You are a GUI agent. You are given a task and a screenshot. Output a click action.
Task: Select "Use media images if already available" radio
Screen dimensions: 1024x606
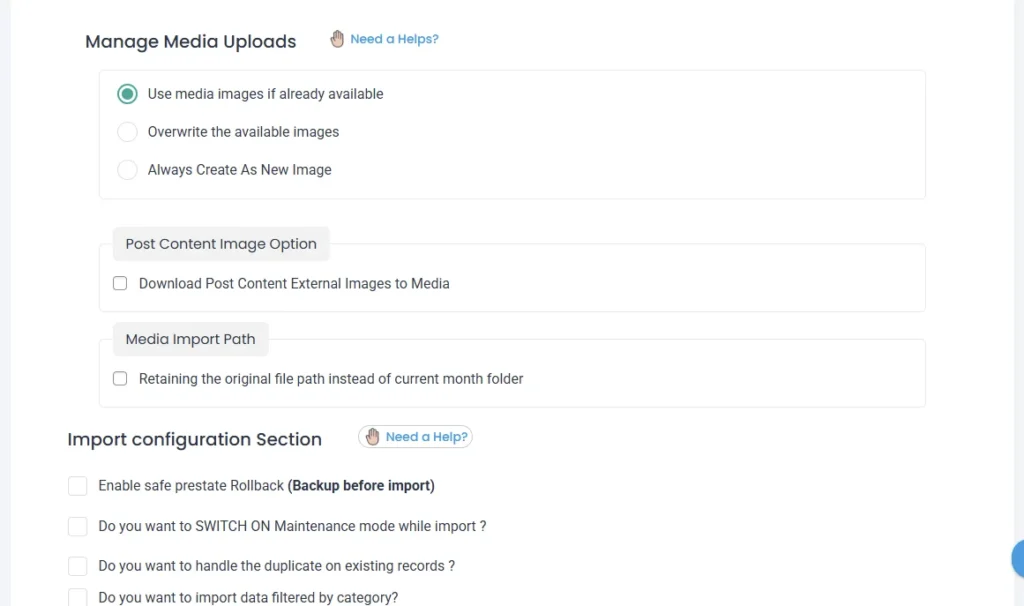coord(127,94)
